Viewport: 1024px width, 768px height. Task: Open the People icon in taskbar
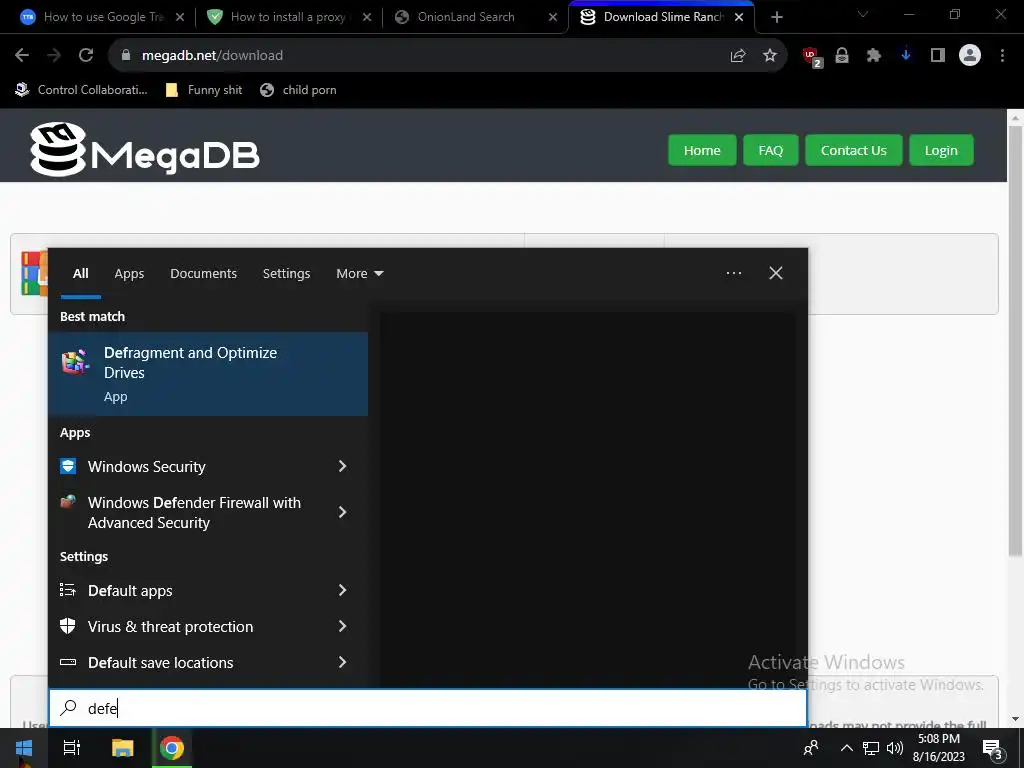(810, 748)
